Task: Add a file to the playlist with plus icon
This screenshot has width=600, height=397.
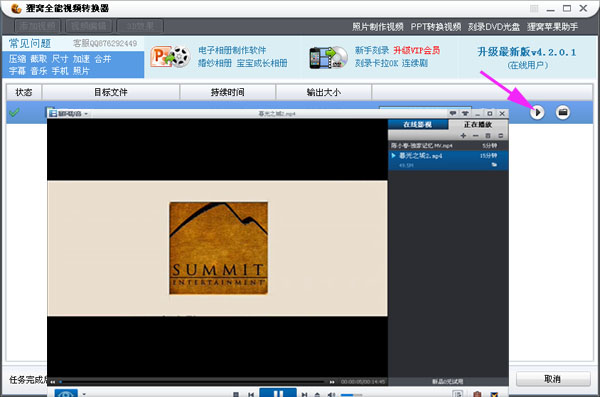Action: [463, 136]
